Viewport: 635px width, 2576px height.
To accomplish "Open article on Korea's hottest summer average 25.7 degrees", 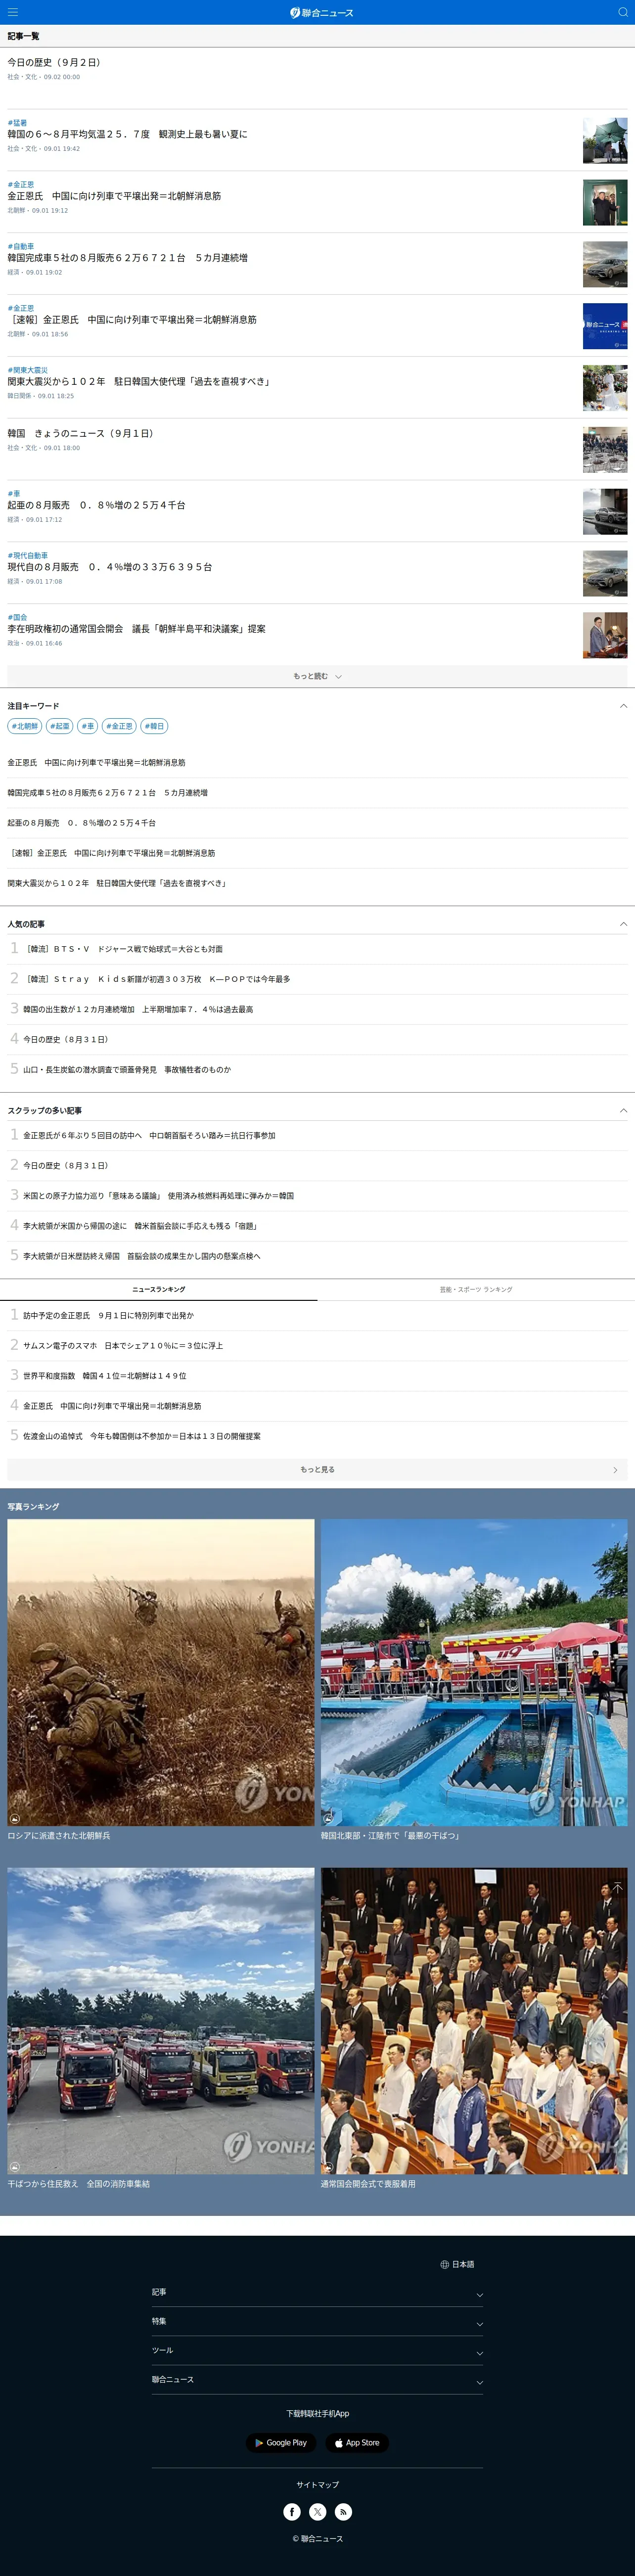I will [127, 134].
